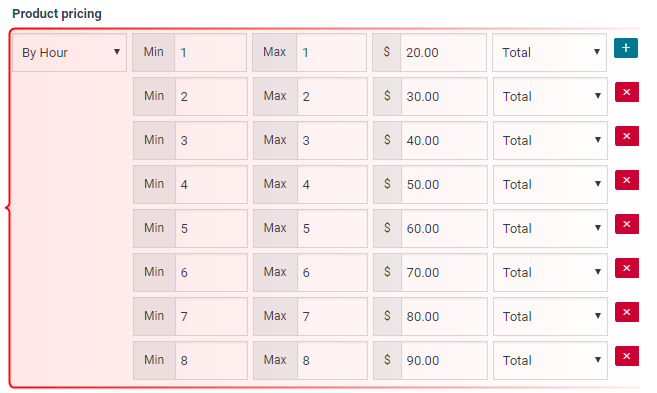Screen dimensions: 657x393
Task: Open Total dropdown for the $20.00 row
Action: coord(549,53)
